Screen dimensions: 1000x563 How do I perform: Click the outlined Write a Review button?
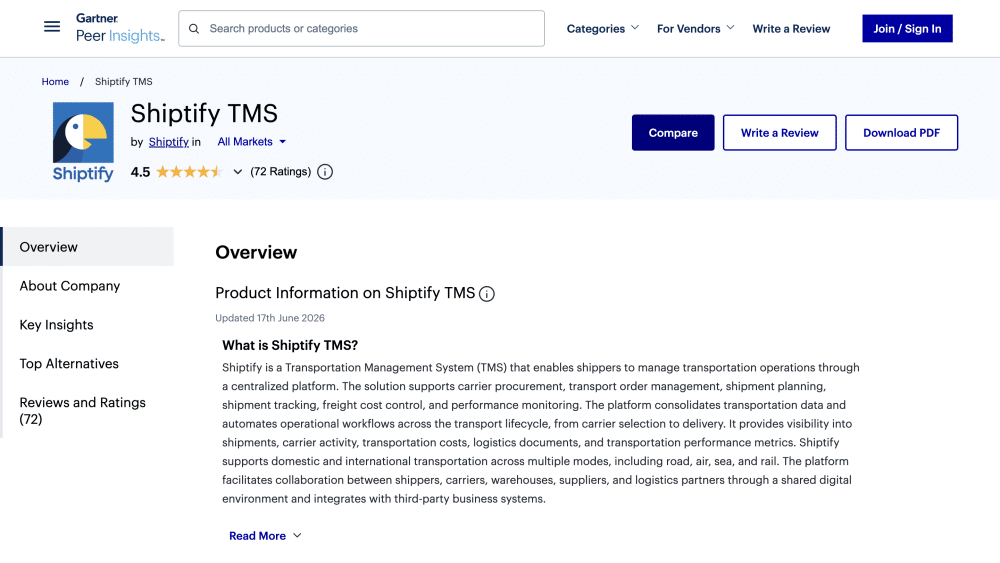779,133
